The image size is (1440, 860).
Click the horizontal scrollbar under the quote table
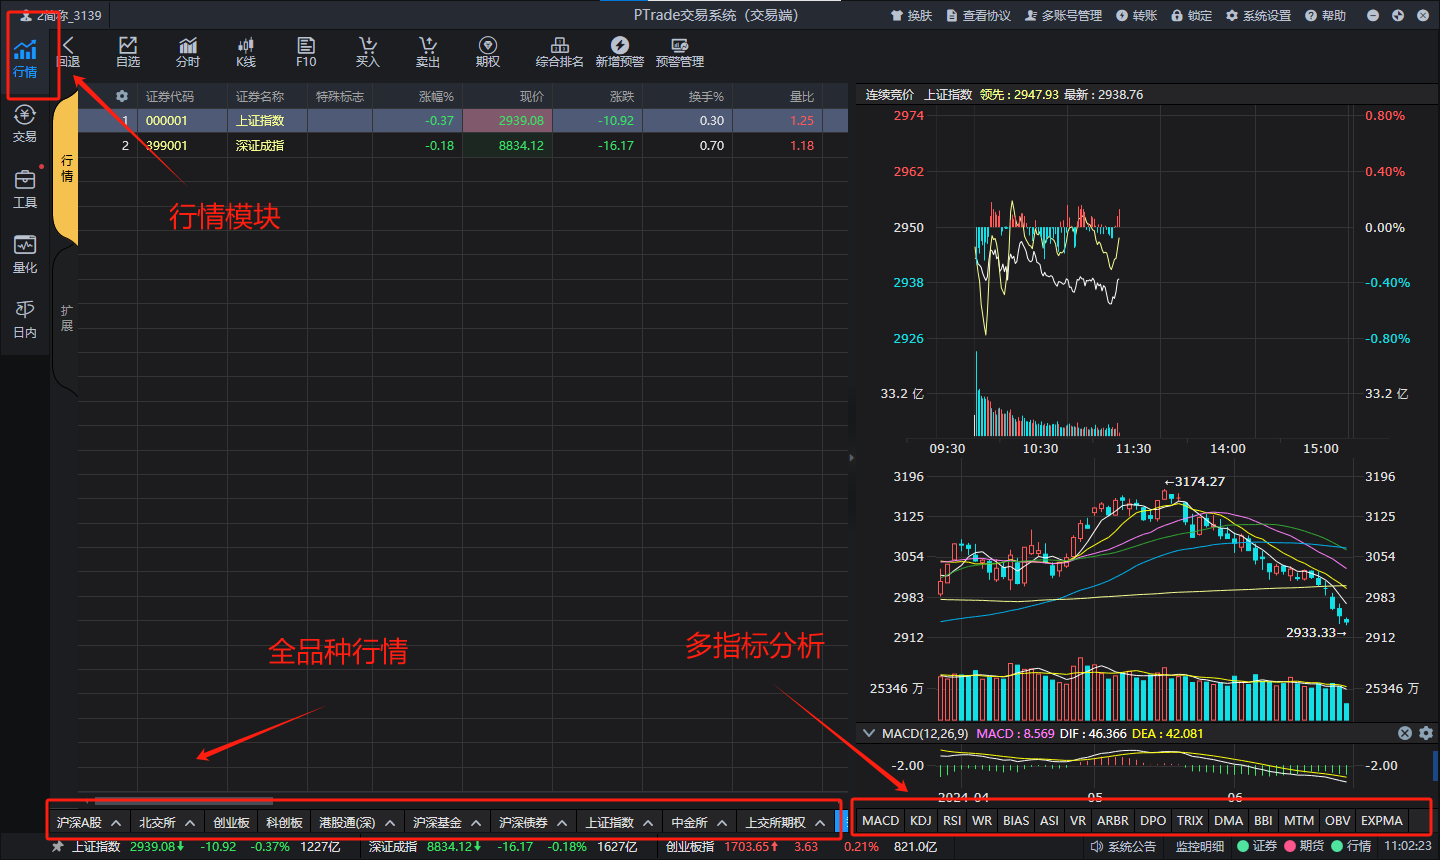click(x=183, y=800)
